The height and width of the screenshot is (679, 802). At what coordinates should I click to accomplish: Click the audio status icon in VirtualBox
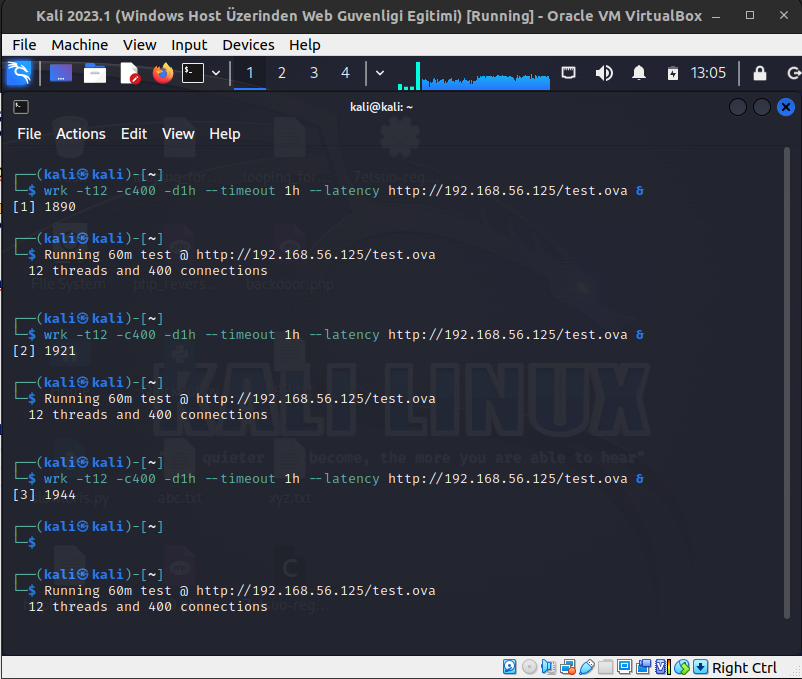pos(548,667)
